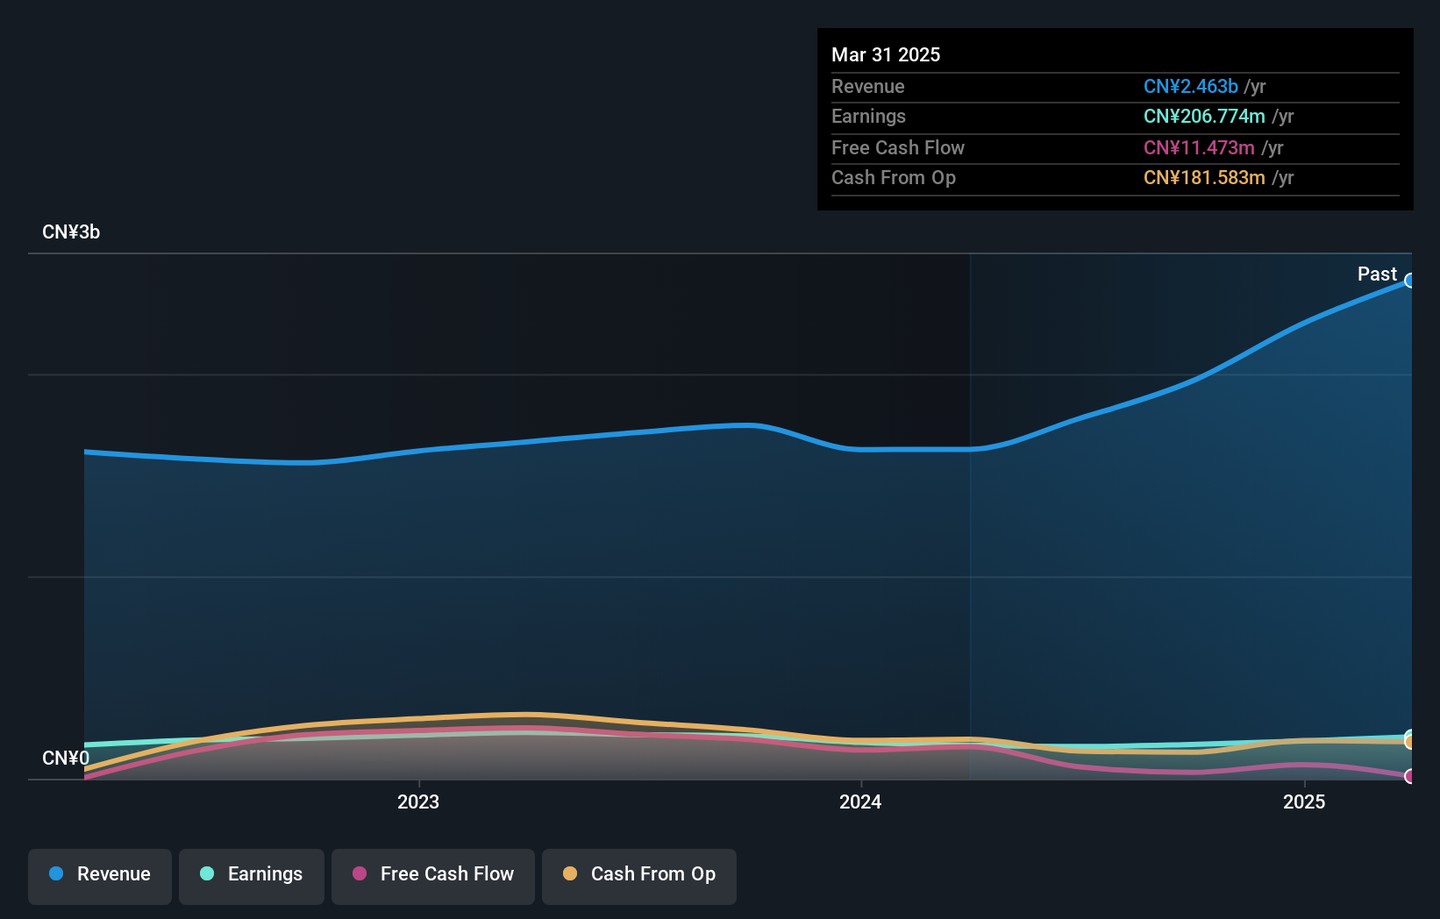
Task: Click the teal dot beside Earnings legend label
Action: point(207,874)
